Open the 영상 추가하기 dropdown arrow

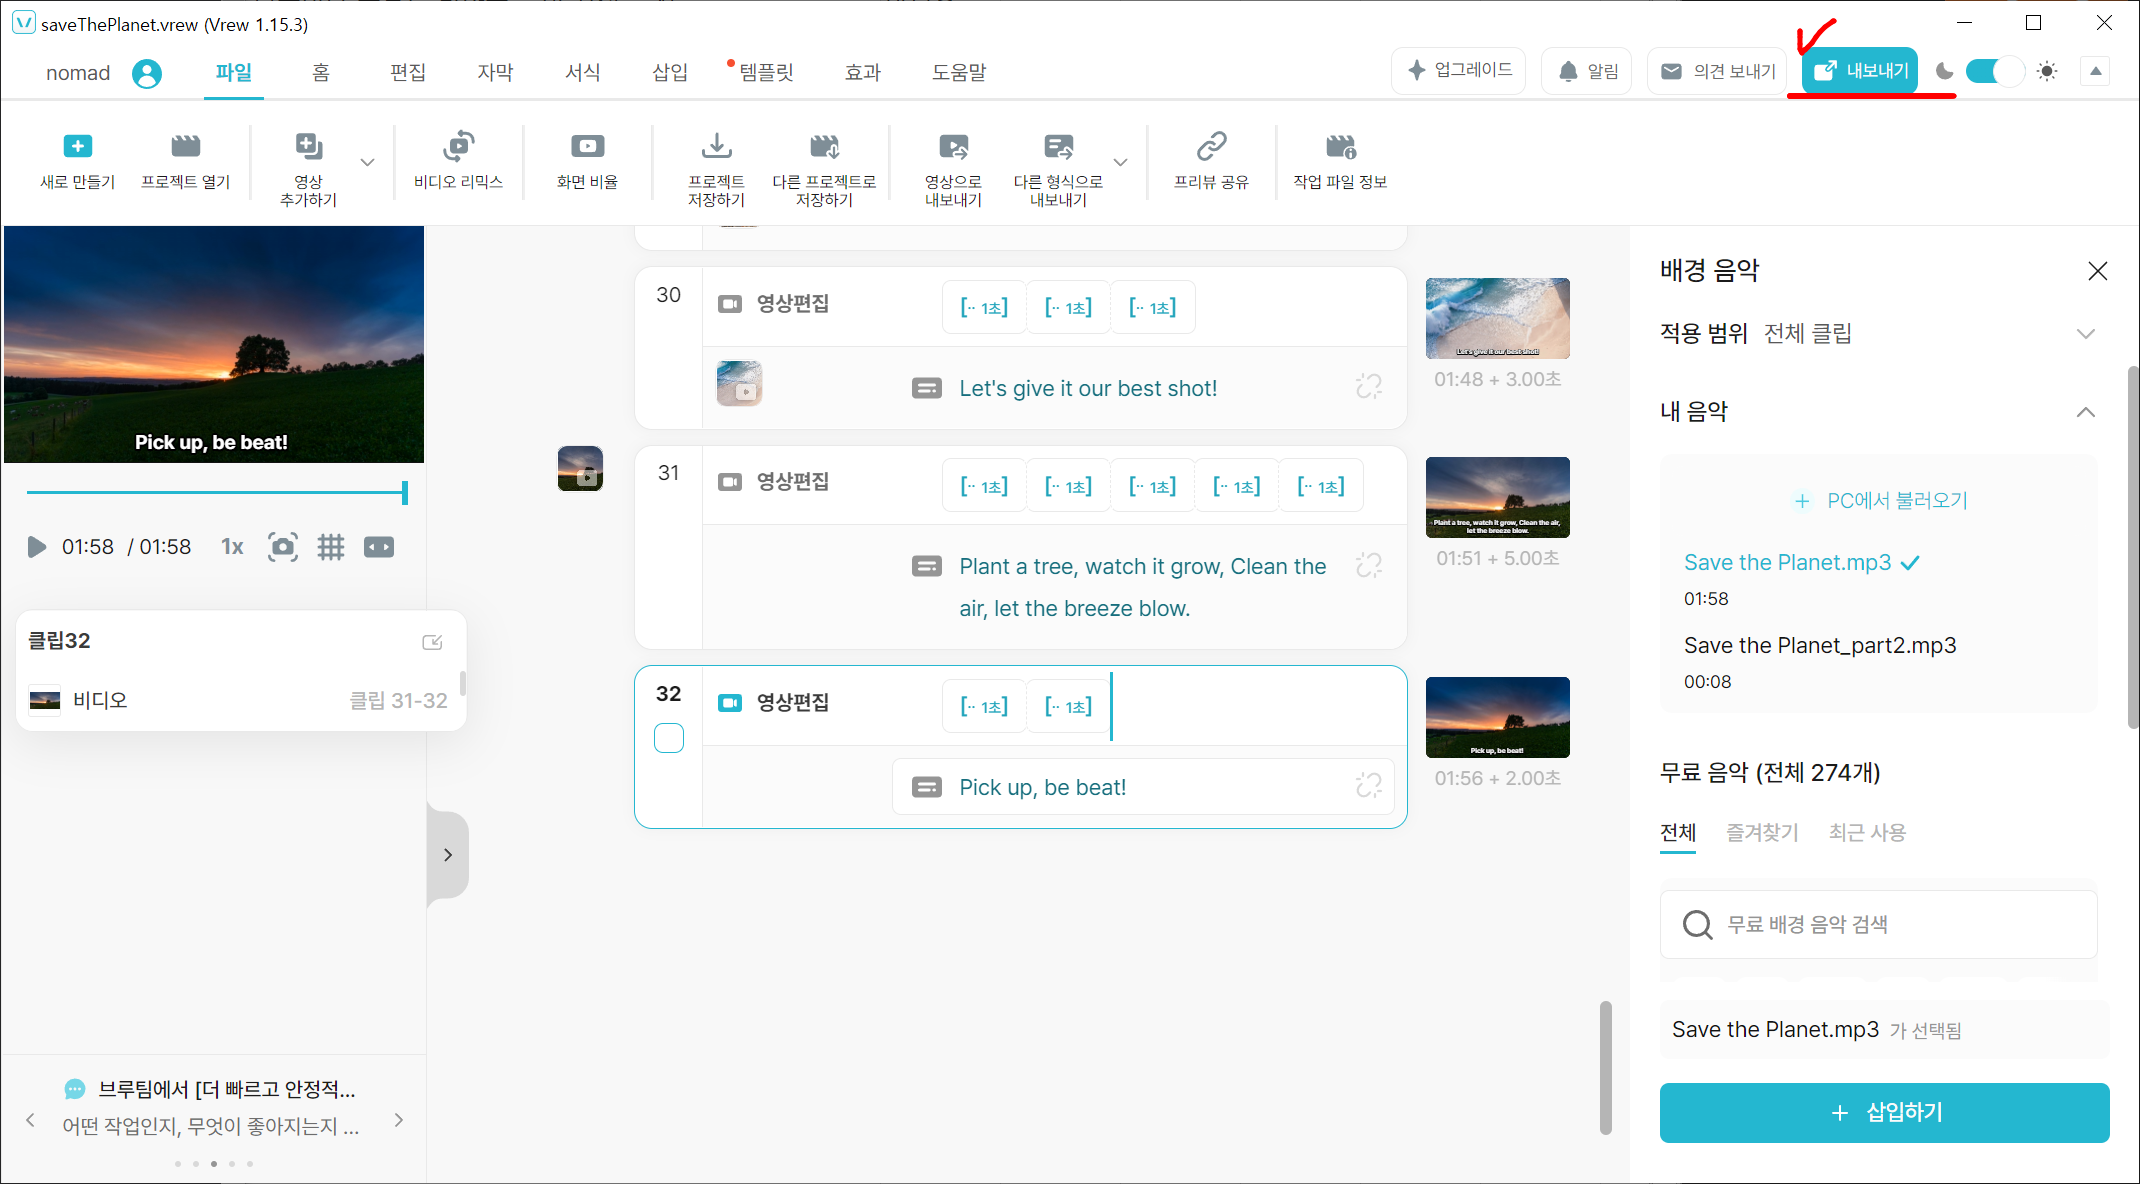click(x=368, y=162)
